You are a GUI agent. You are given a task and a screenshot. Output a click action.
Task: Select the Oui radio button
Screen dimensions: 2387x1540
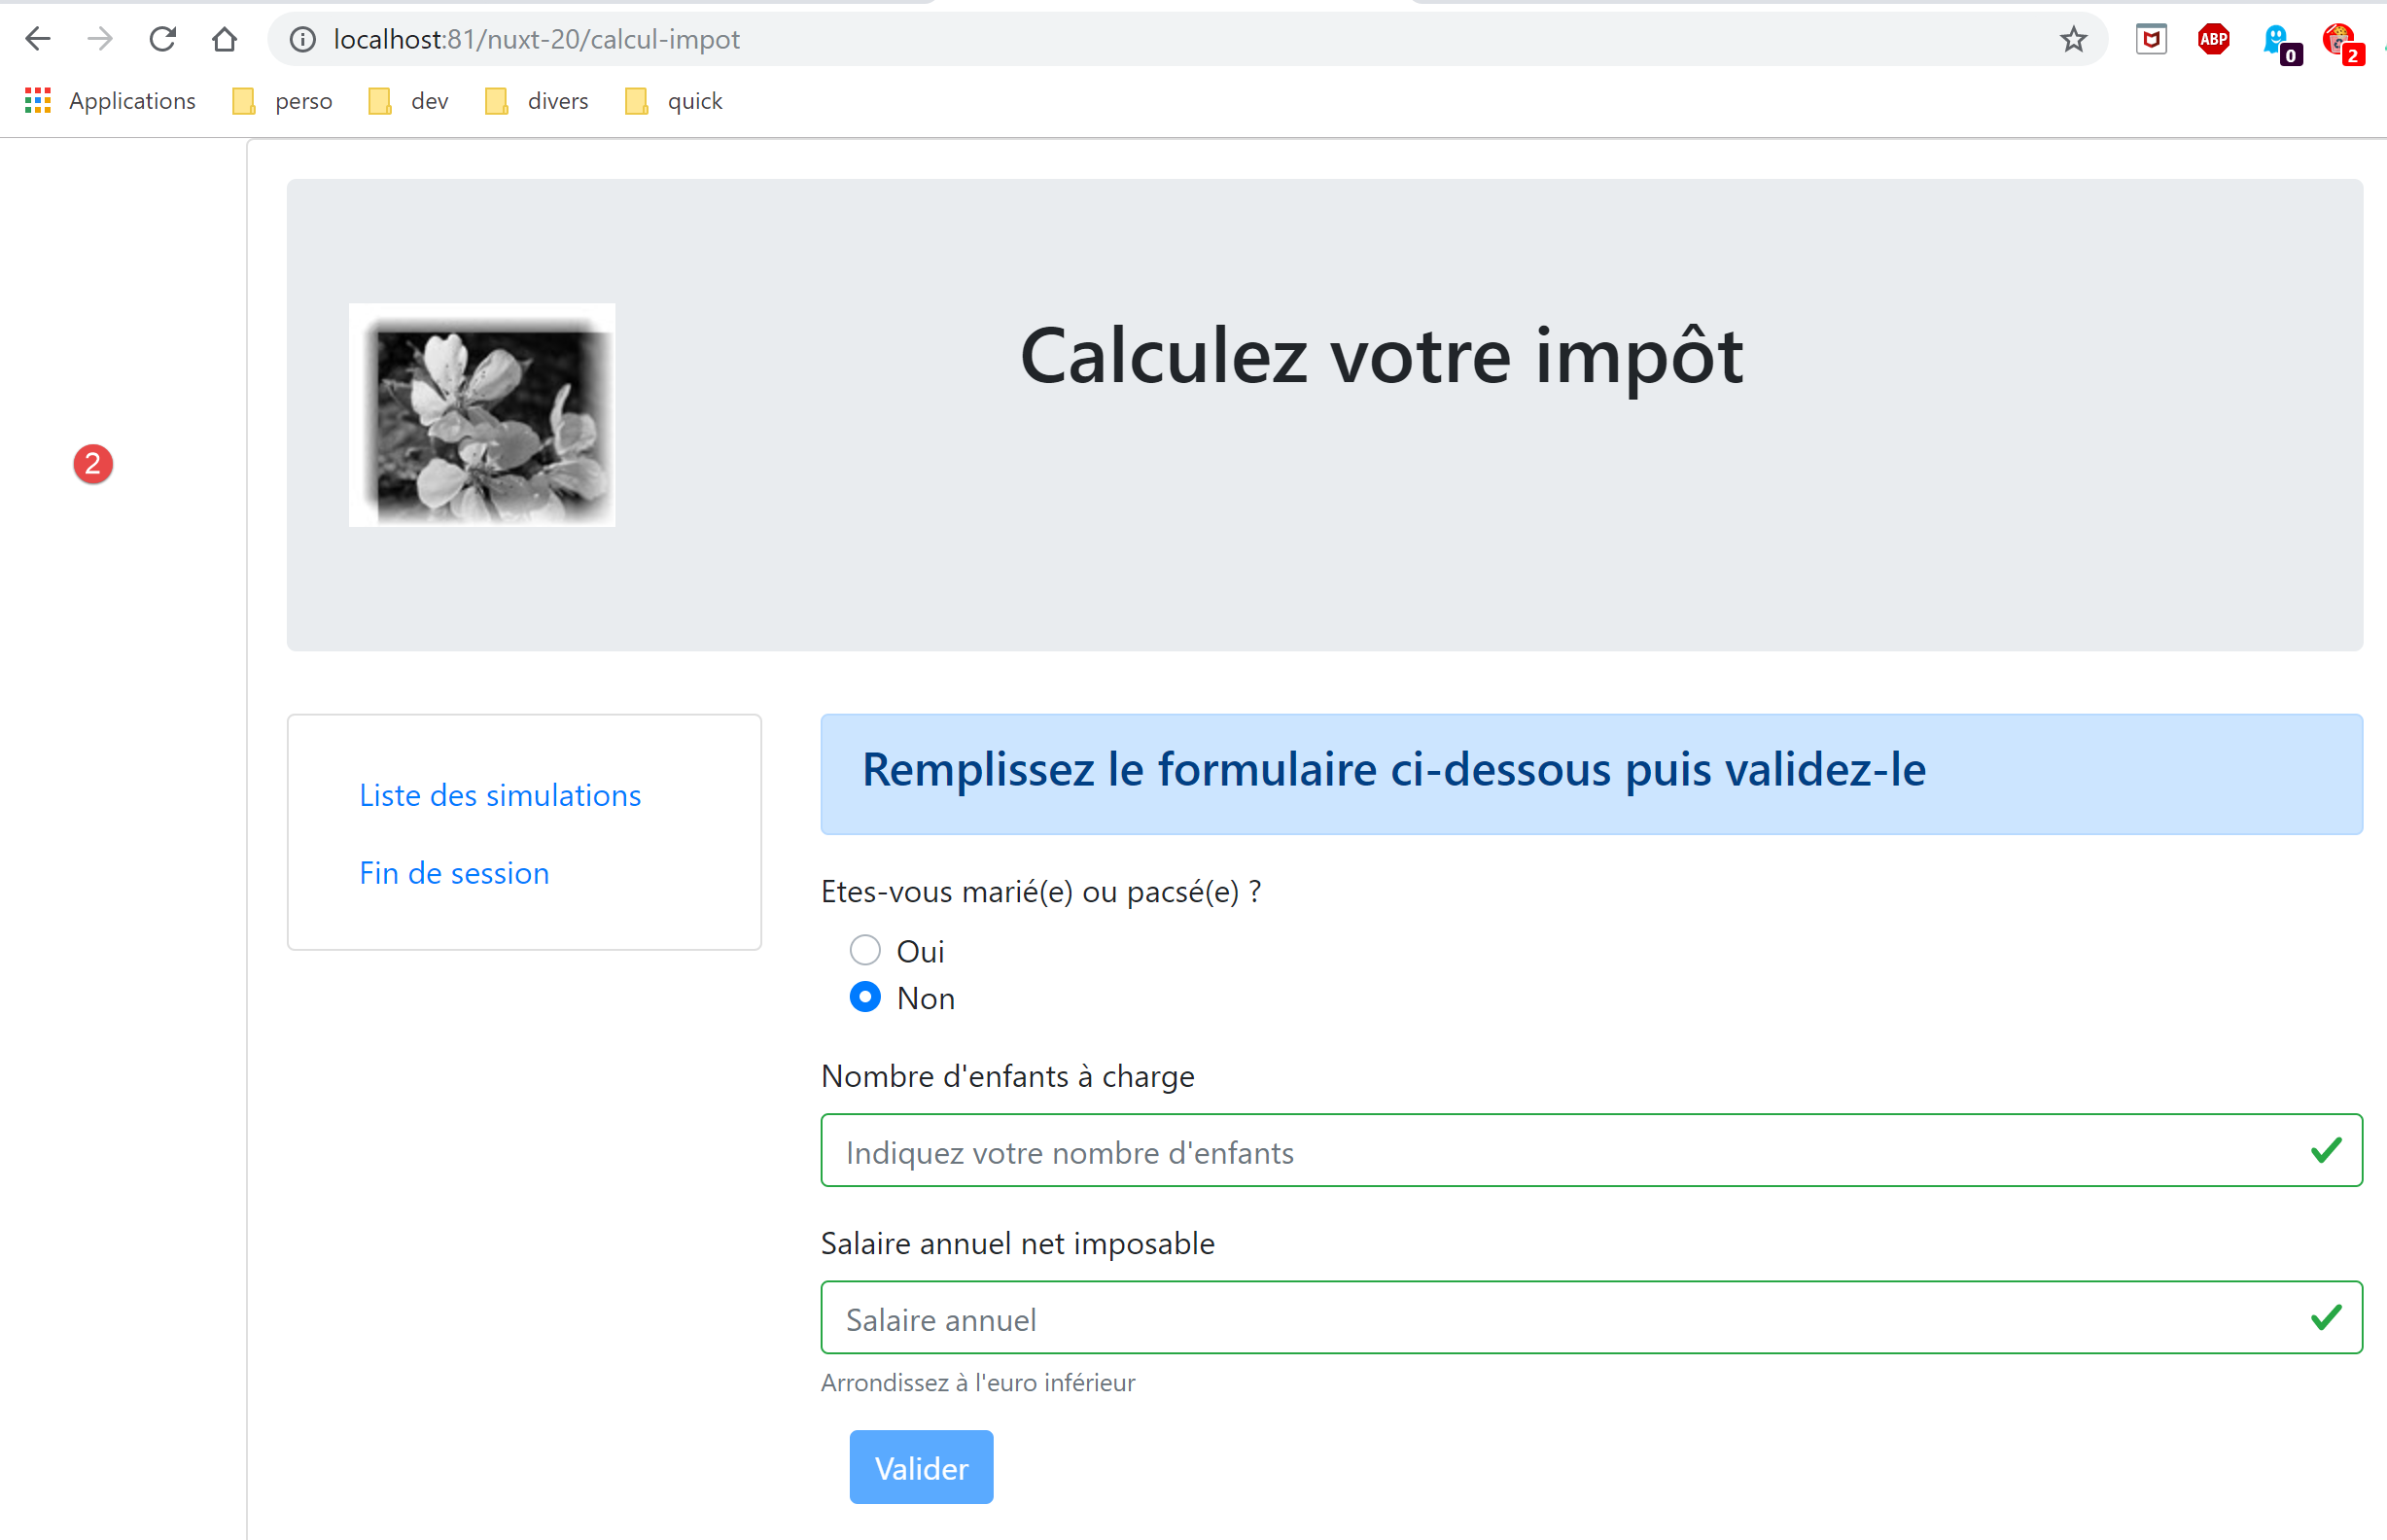point(865,950)
